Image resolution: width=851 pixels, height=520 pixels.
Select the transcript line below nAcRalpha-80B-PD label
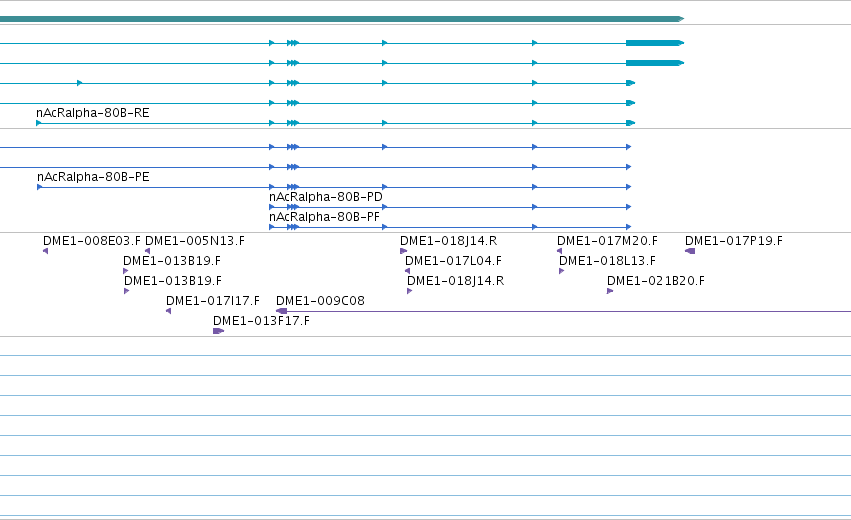click(450, 207)
